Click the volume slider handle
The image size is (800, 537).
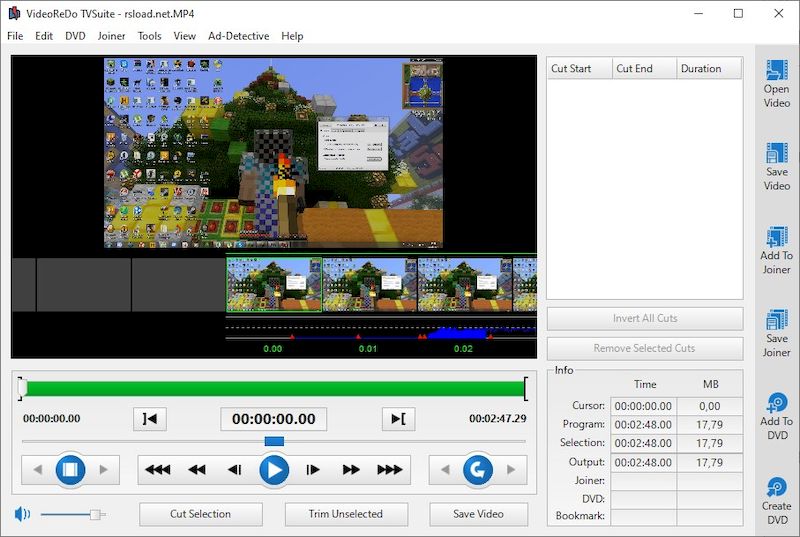[95, 515]
